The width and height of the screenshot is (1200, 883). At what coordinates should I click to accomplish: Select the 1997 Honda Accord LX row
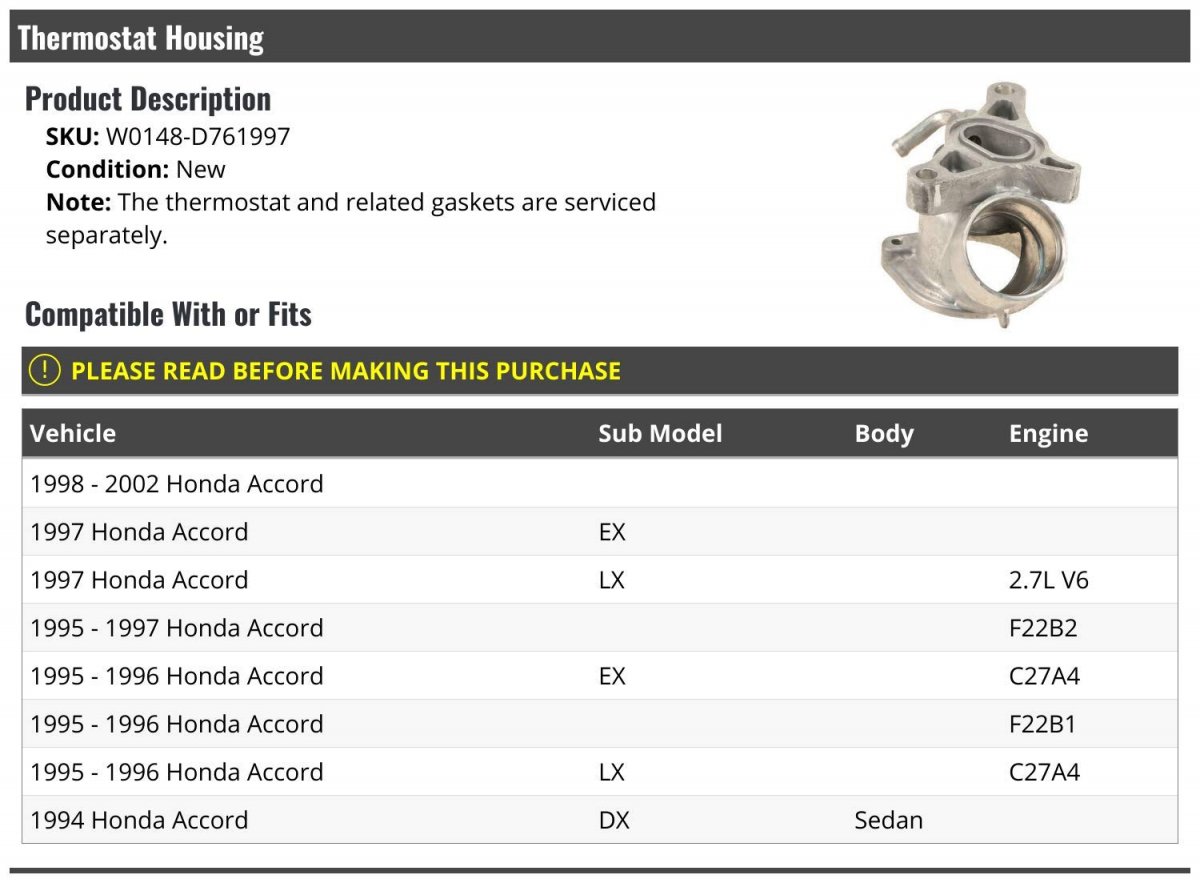[600, 580]
